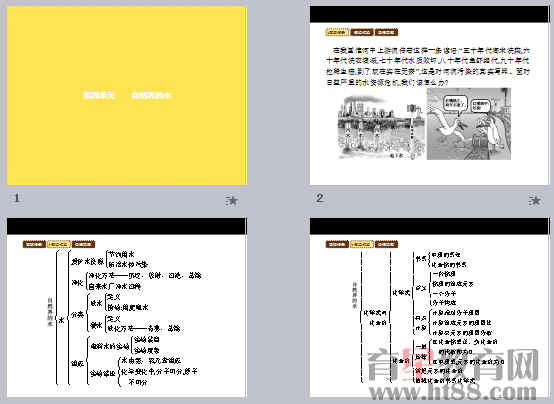Click the white title text on slide 1
Image resolution: width=554 pixels, height=404 pixels.
[127, 95]
